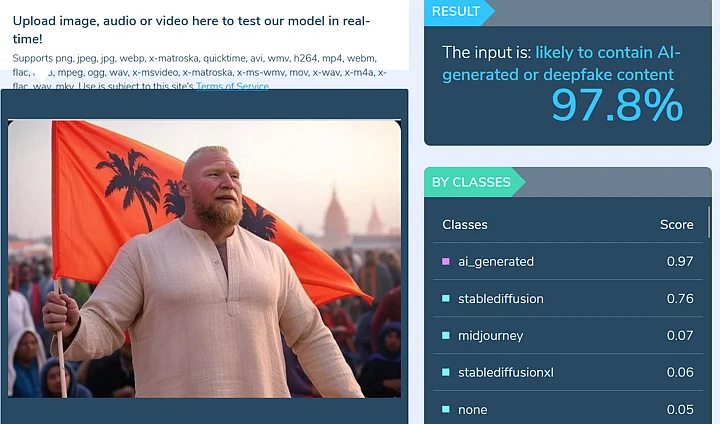
Task: Click the teal swatch beside none
Action: (x=445, y=409)
